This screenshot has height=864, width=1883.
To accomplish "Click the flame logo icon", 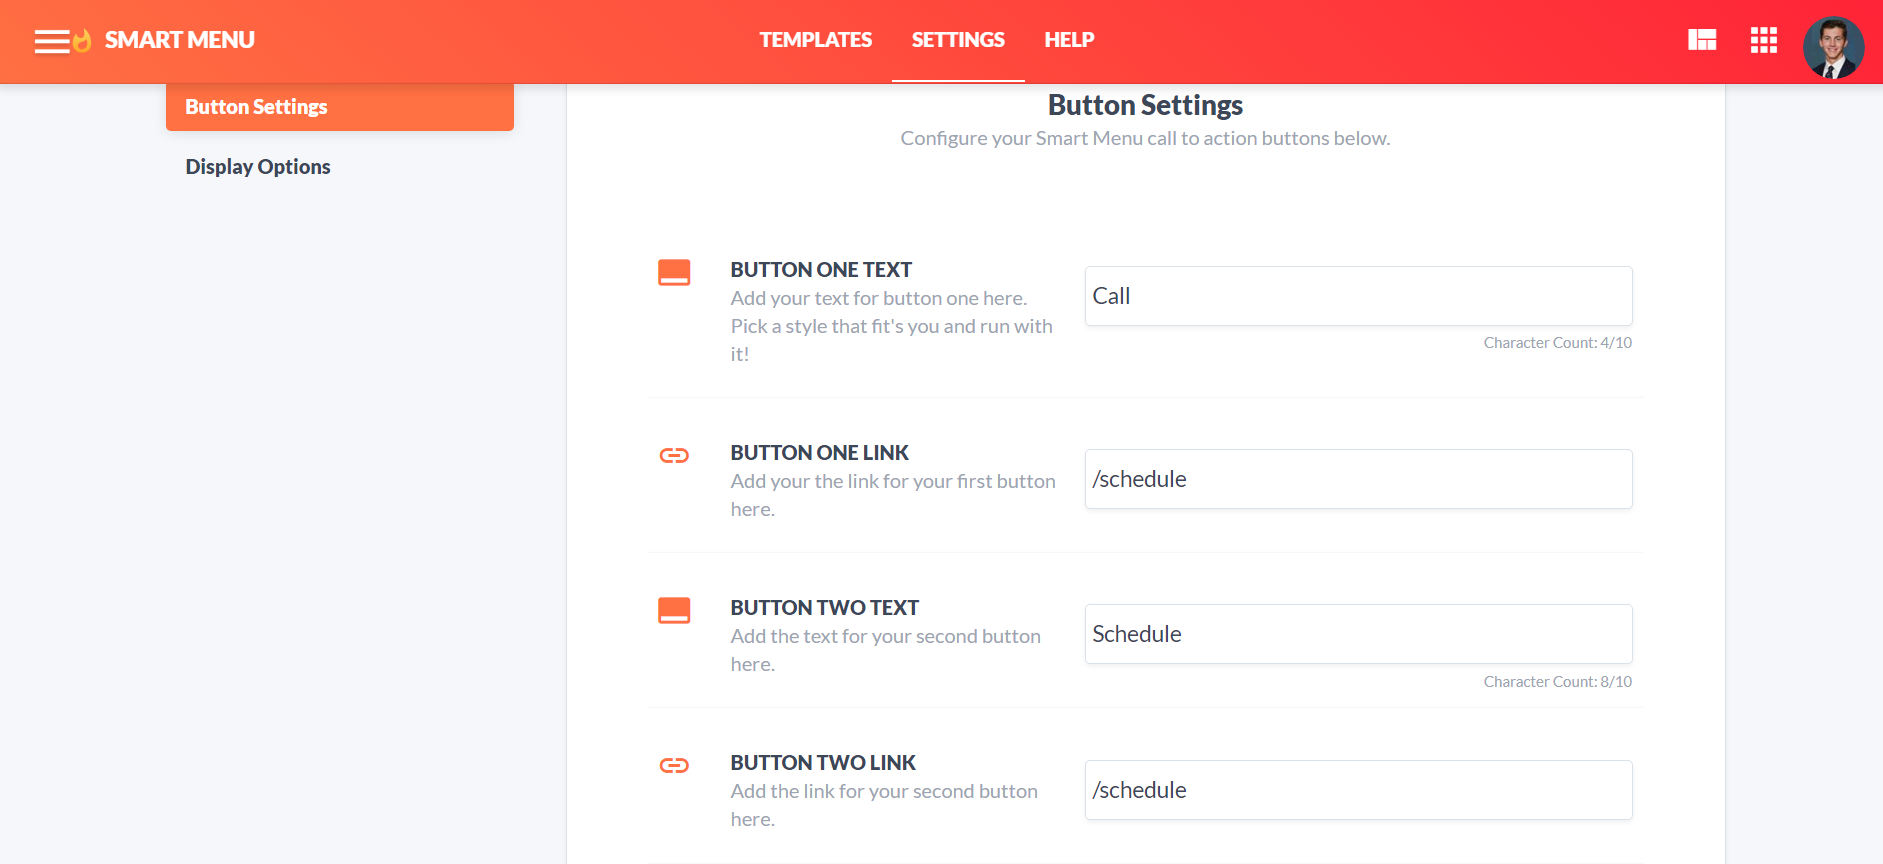I will pyautogui.click(x=82, y=40).
